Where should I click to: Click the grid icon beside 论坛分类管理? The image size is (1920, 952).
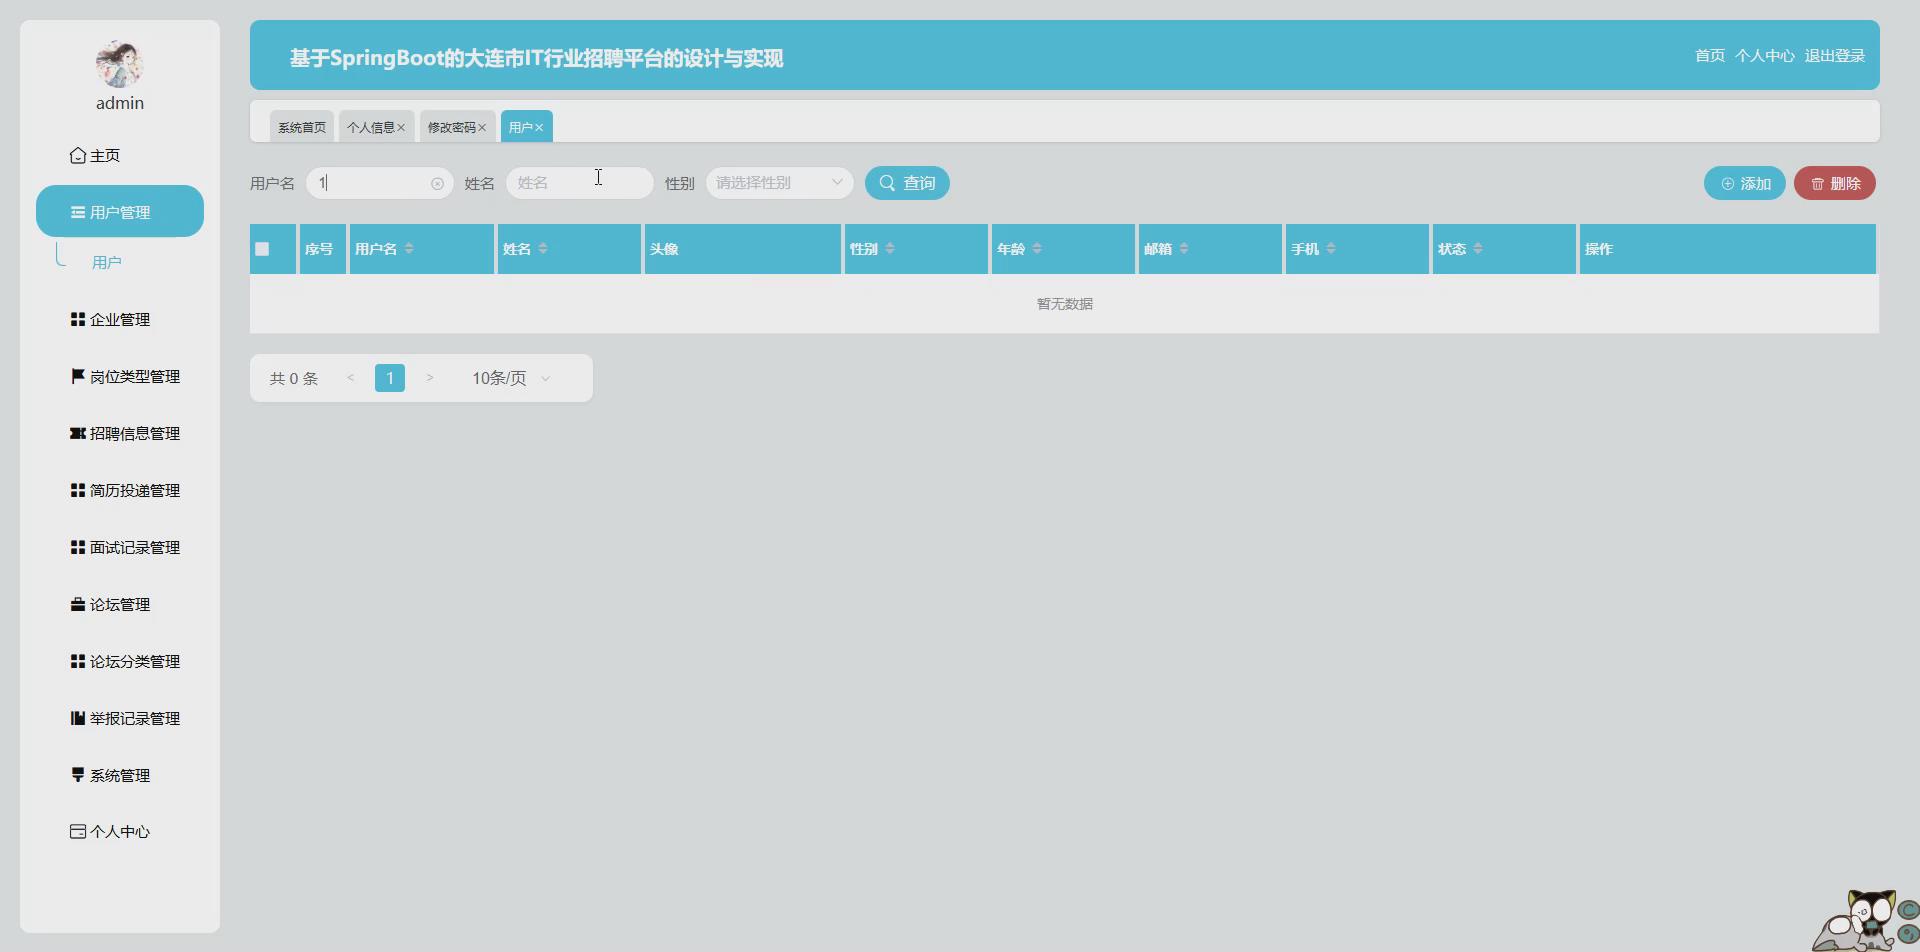tap(78, 661)
